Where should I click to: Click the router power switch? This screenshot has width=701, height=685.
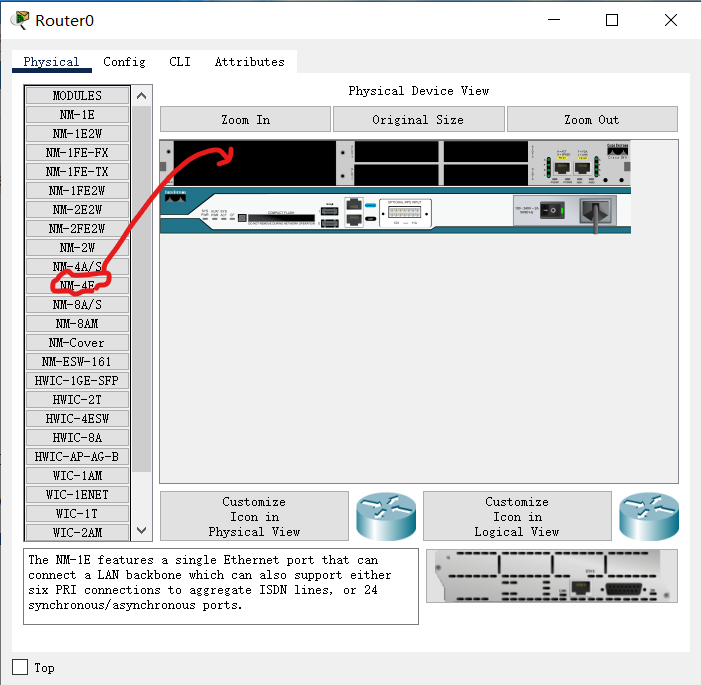[x=552, y=210]
